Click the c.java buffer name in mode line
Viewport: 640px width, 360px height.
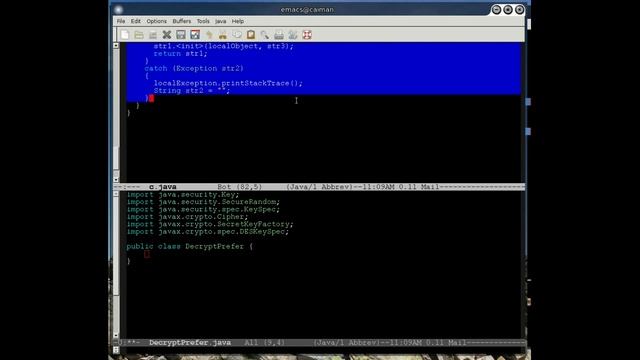pyautogui.click(x=162, y=187)
